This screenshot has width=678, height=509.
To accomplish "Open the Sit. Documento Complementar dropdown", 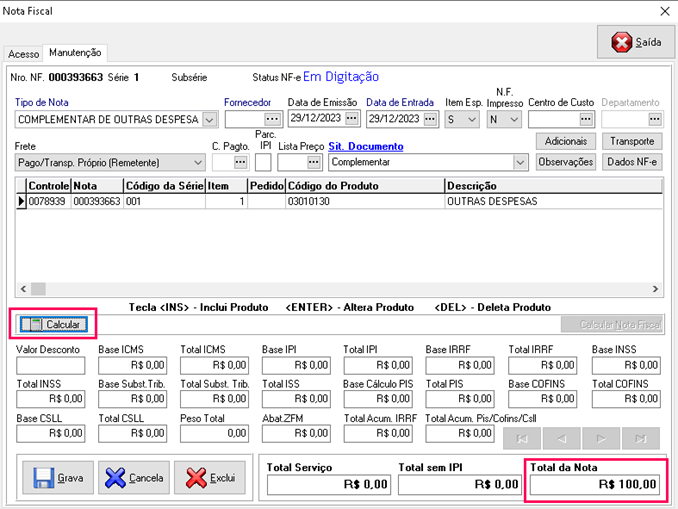I will point(519,162).
